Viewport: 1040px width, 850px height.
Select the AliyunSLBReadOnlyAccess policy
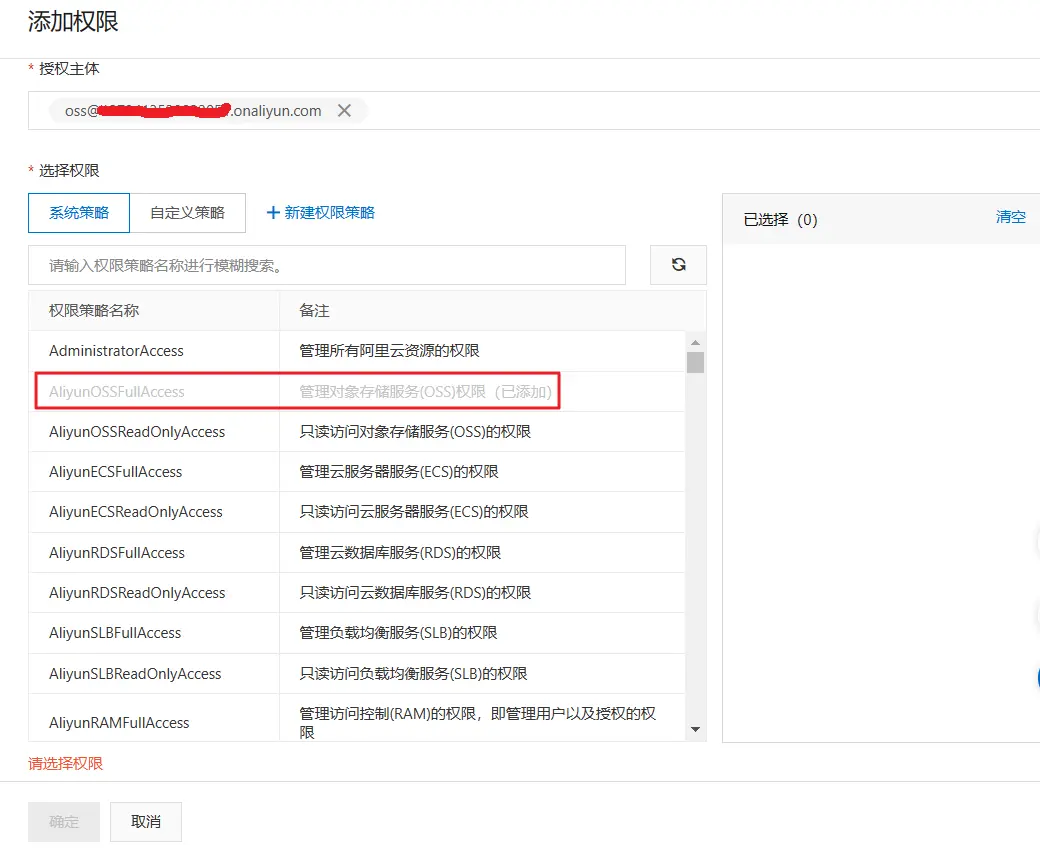click(x=357, y=674)
